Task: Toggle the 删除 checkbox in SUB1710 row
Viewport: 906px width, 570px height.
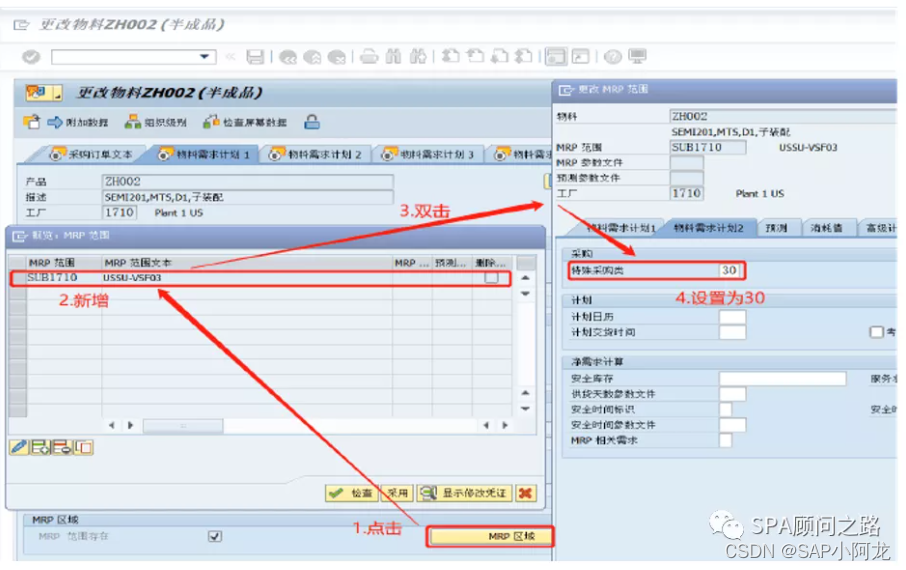Action: click(491, 278)
